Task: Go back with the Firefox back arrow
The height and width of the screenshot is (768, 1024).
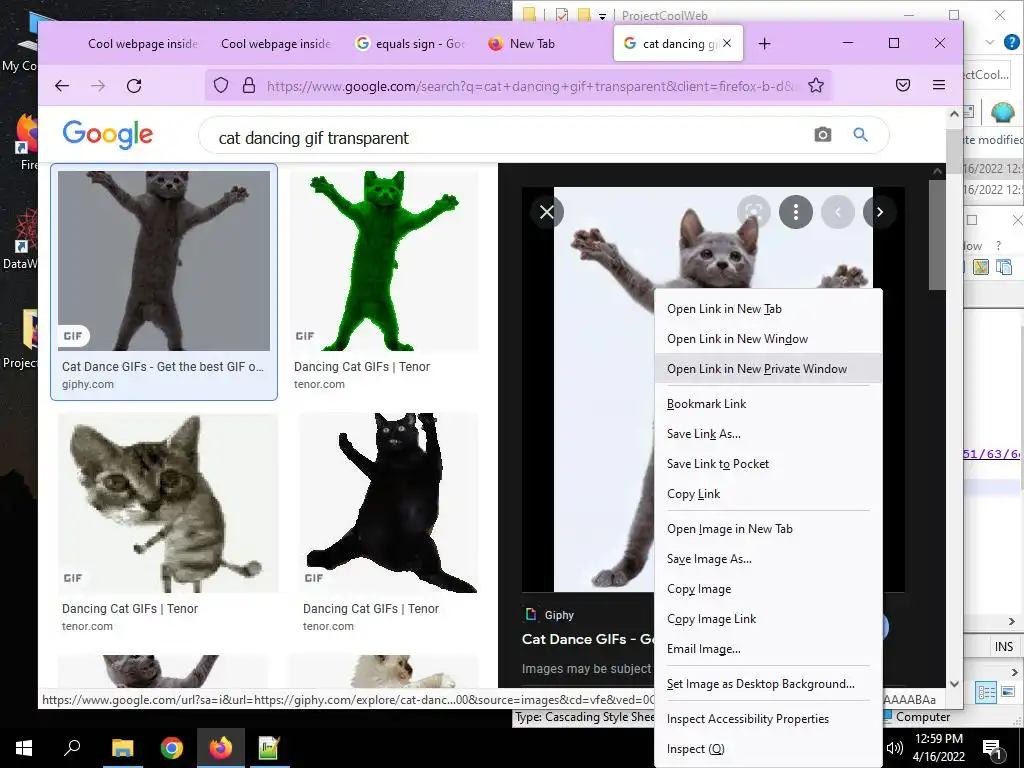Action: [x=62, y=86]
